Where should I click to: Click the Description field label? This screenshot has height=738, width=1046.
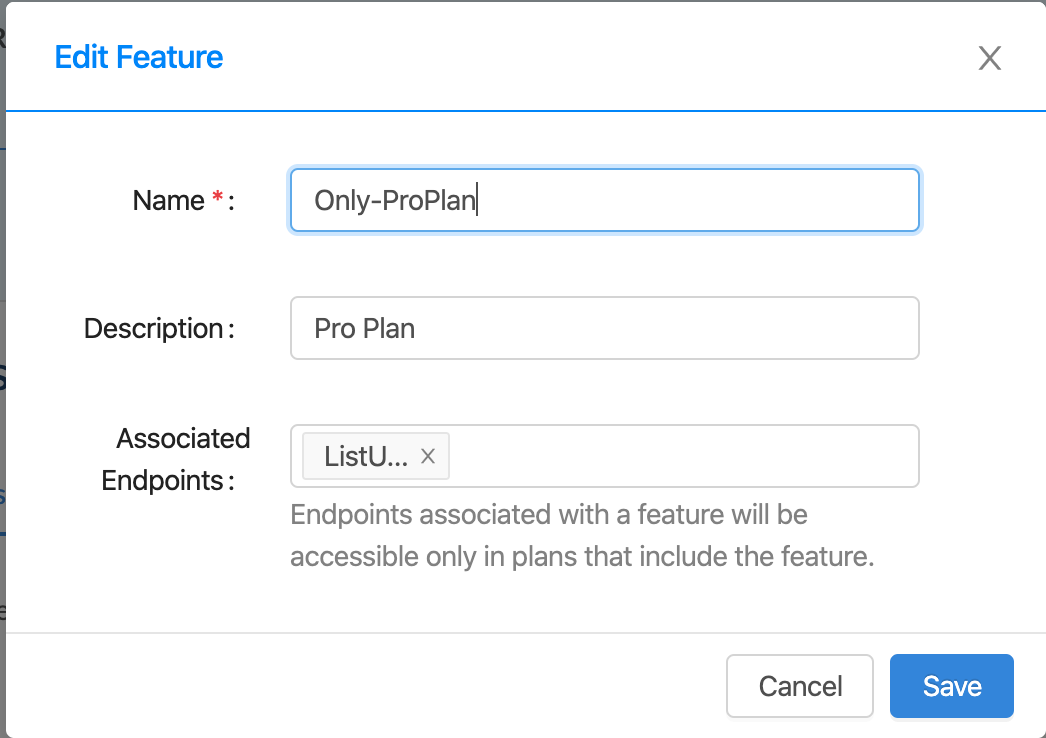point(153,328)
